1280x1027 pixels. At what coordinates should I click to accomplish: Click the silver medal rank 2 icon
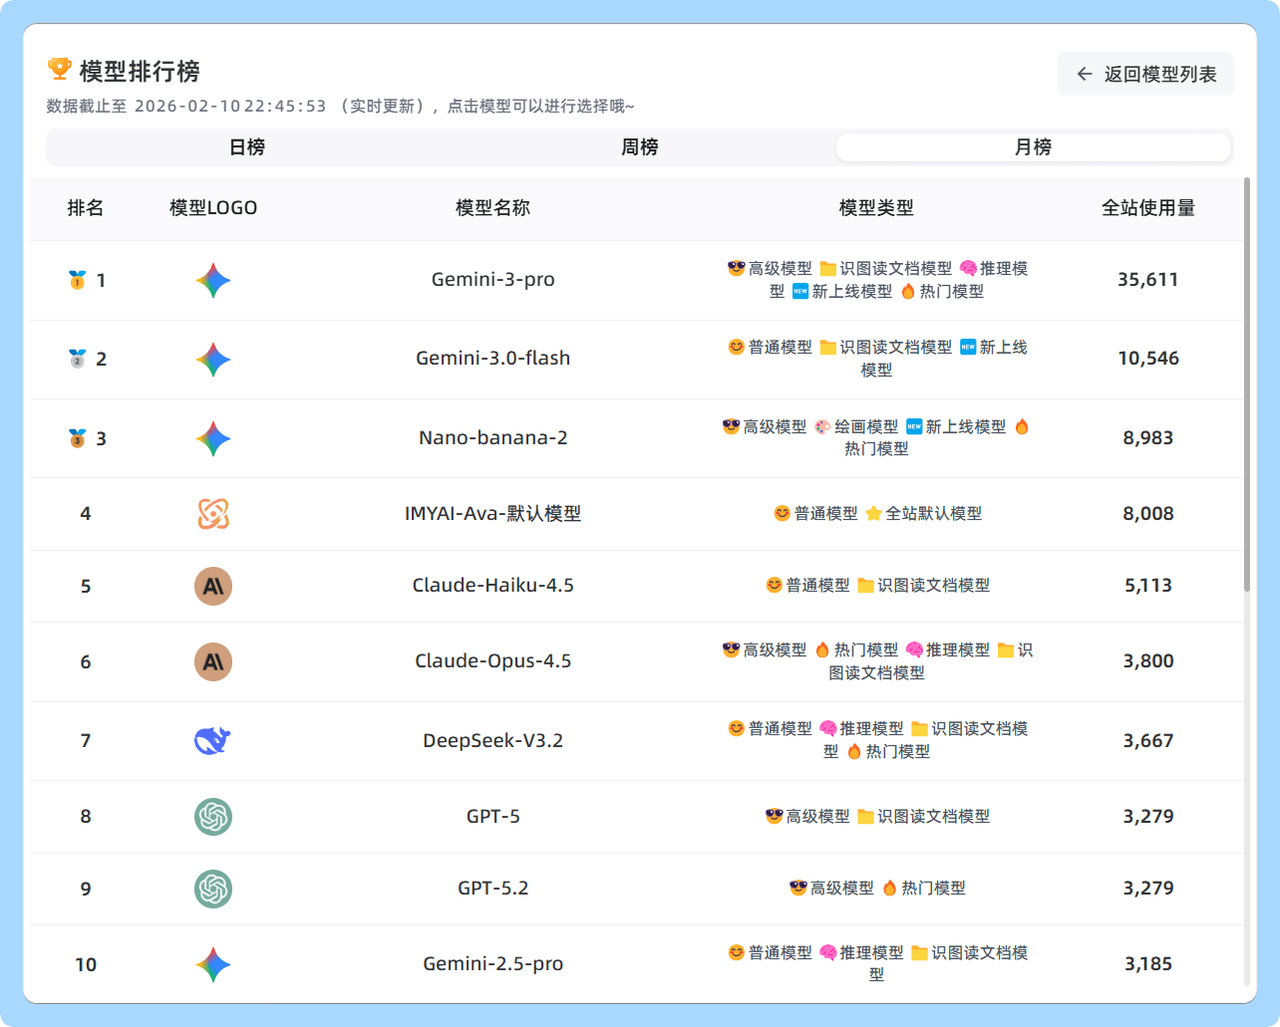(x=77, y=358)
